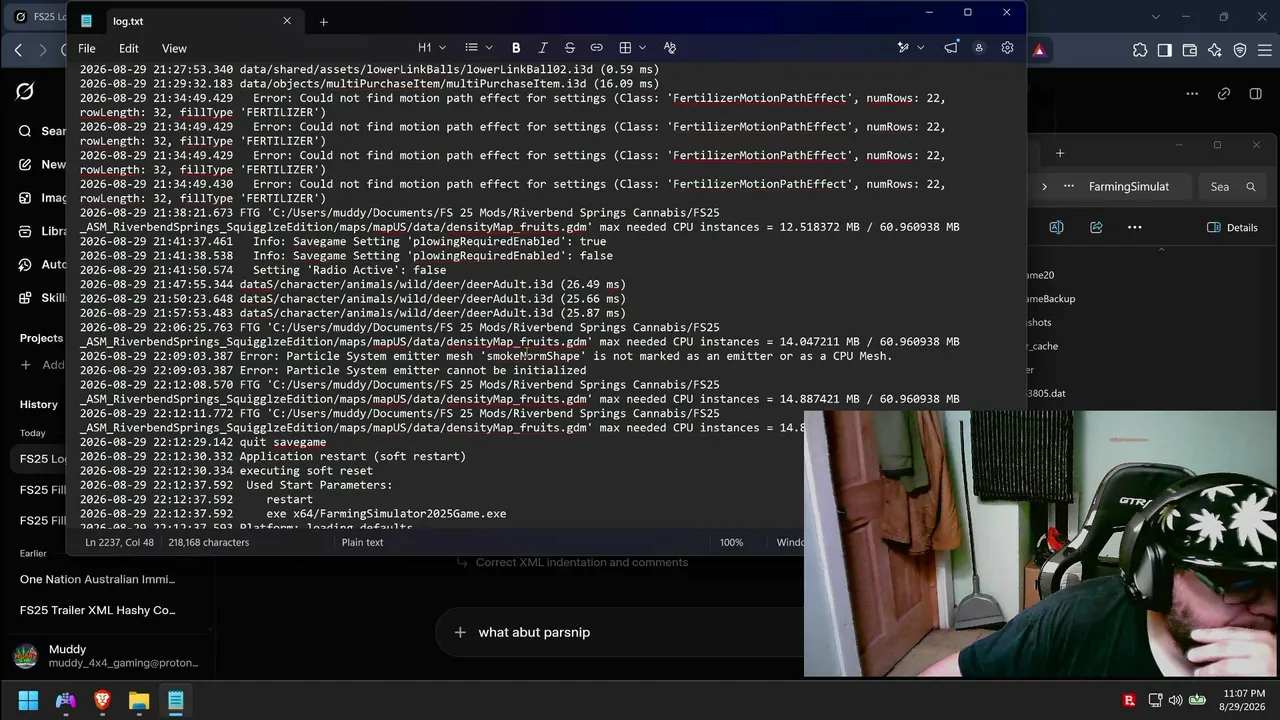Click 'Ln 2237, Col 48' status indicator
Viewport: 1280px width, 720px height.
pyautogui.click(x=119, y=542)
